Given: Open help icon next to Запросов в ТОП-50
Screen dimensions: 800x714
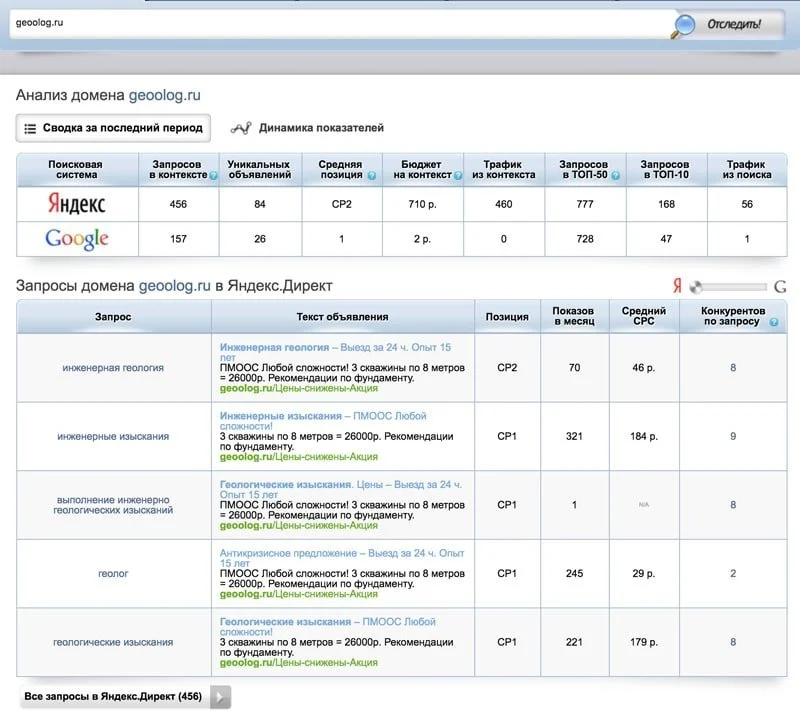Looking at the screenshot, I should tap(616, 176).
